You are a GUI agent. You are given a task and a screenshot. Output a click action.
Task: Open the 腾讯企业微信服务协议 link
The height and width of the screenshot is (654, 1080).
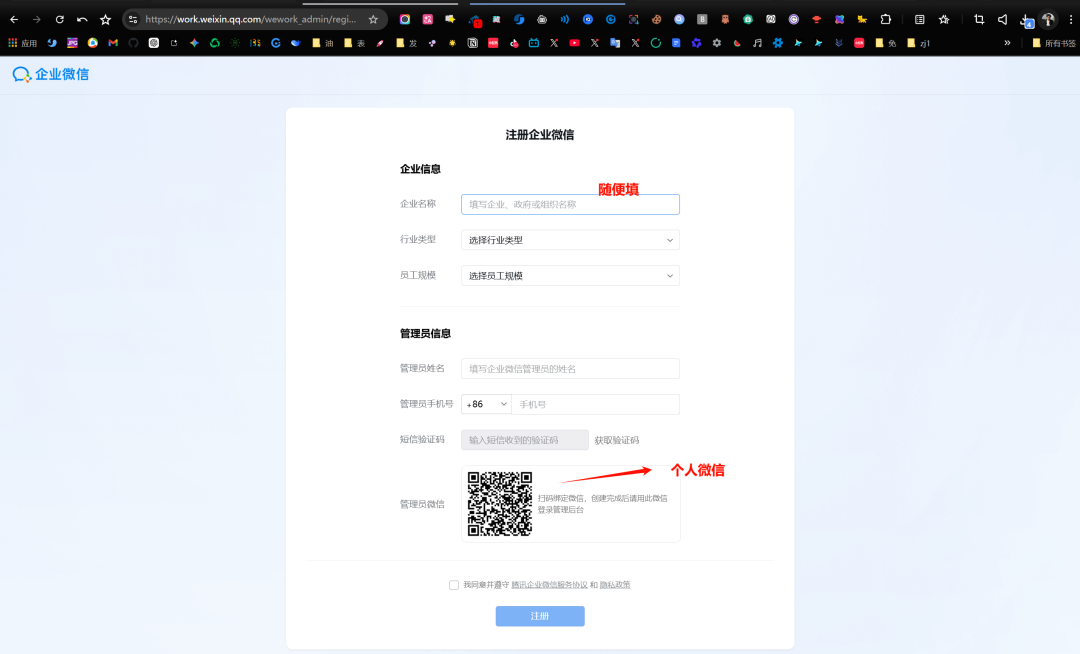pos(549,584)
